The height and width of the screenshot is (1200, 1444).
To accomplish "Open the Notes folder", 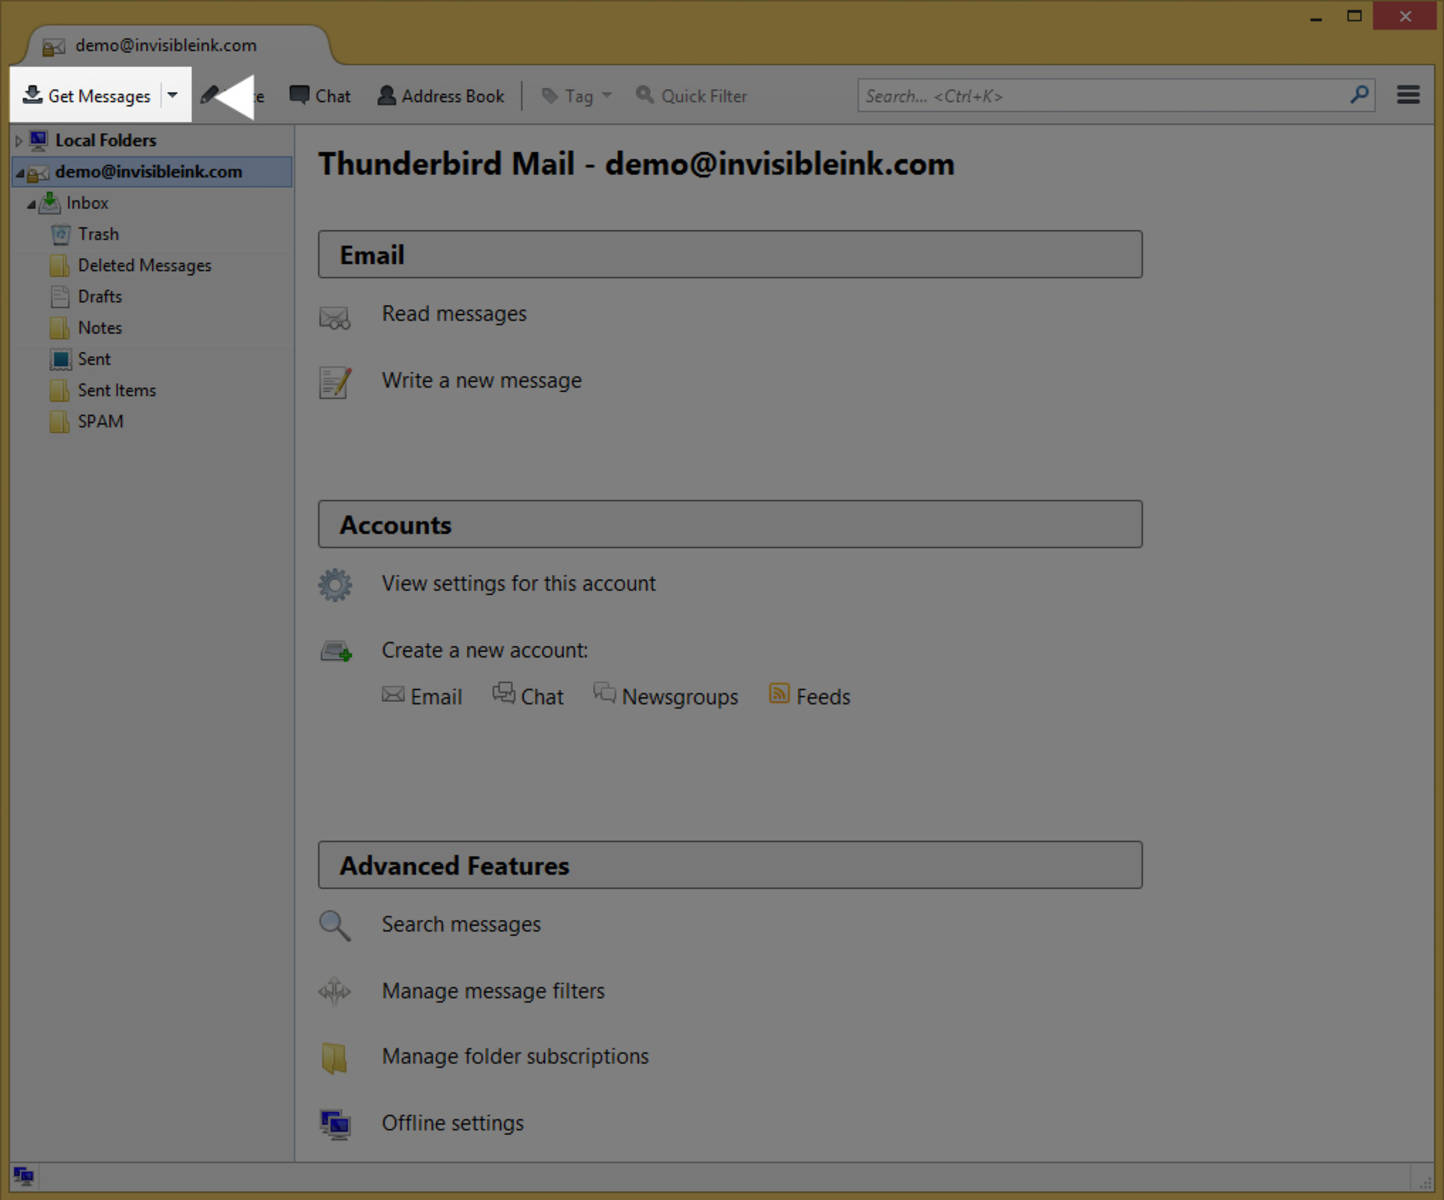I will [100, 328].
